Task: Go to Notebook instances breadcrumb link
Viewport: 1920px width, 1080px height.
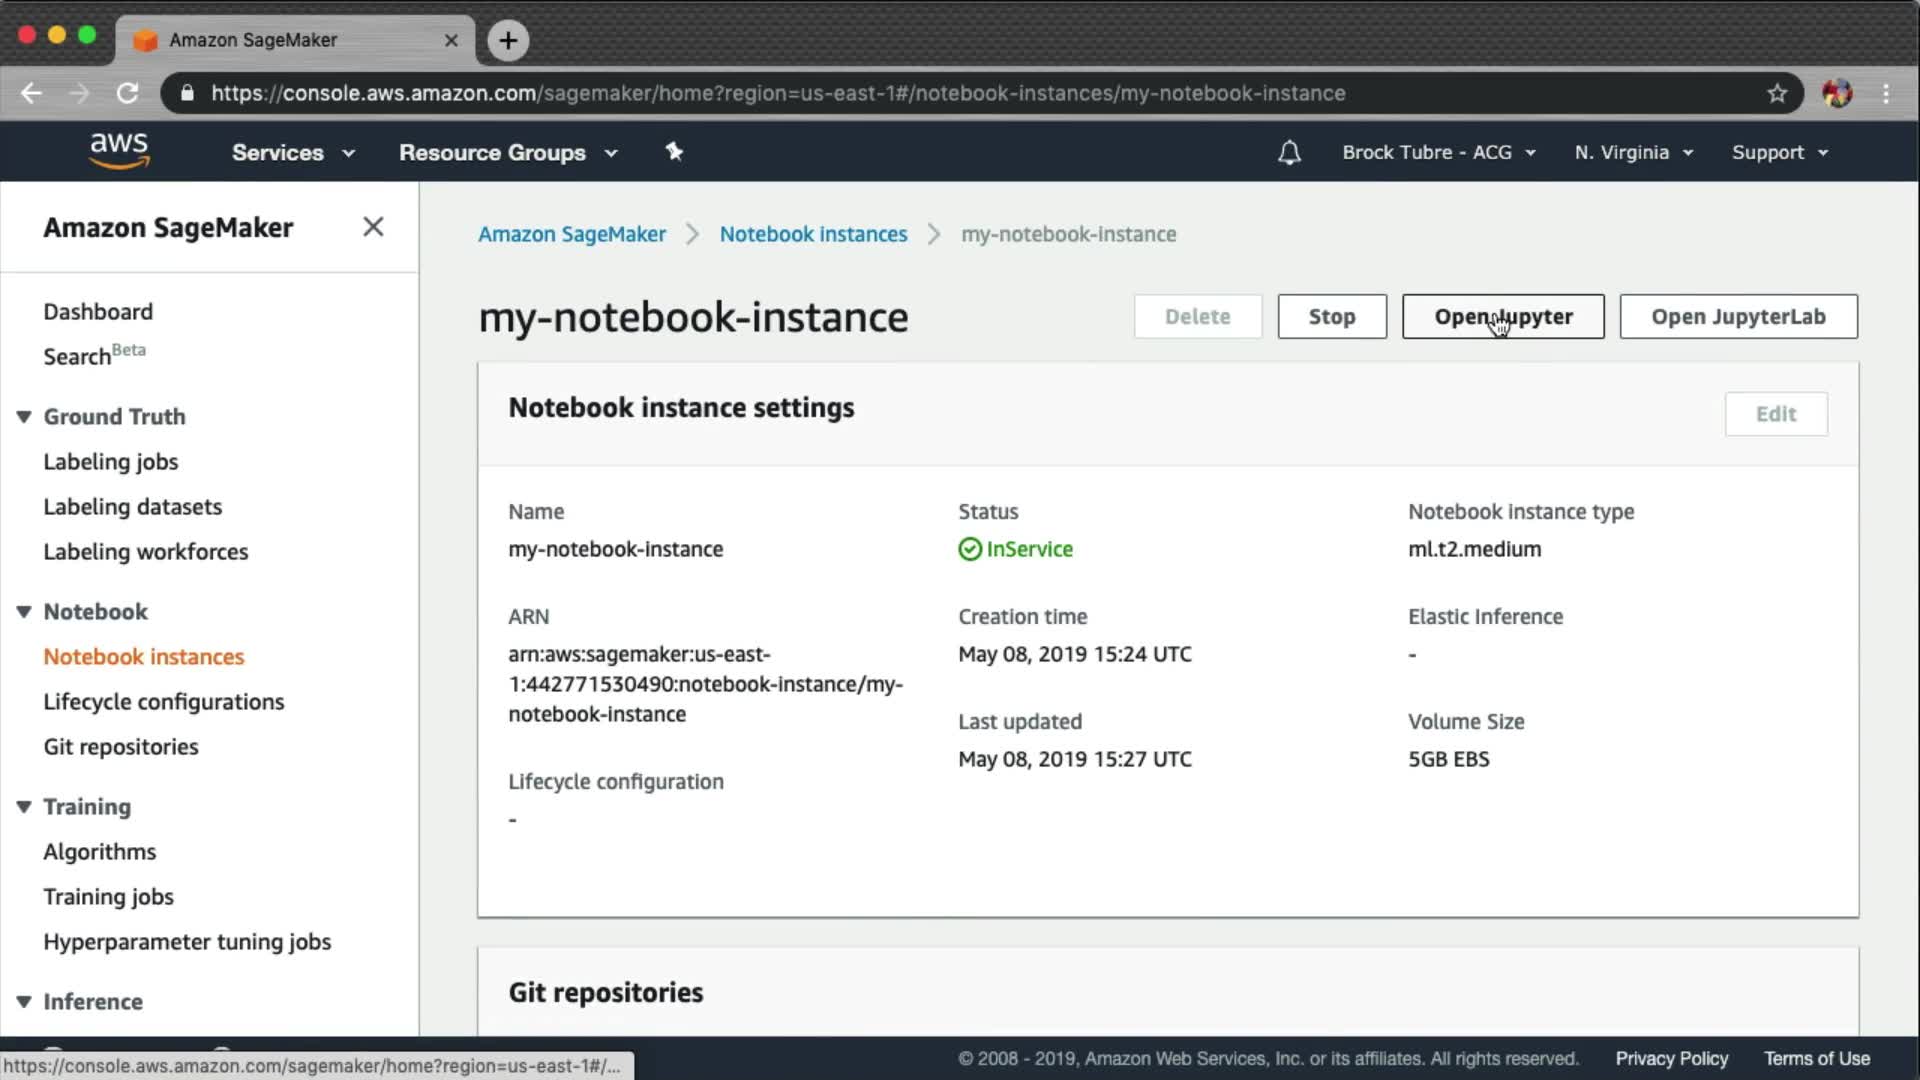Action: [813, 234]
